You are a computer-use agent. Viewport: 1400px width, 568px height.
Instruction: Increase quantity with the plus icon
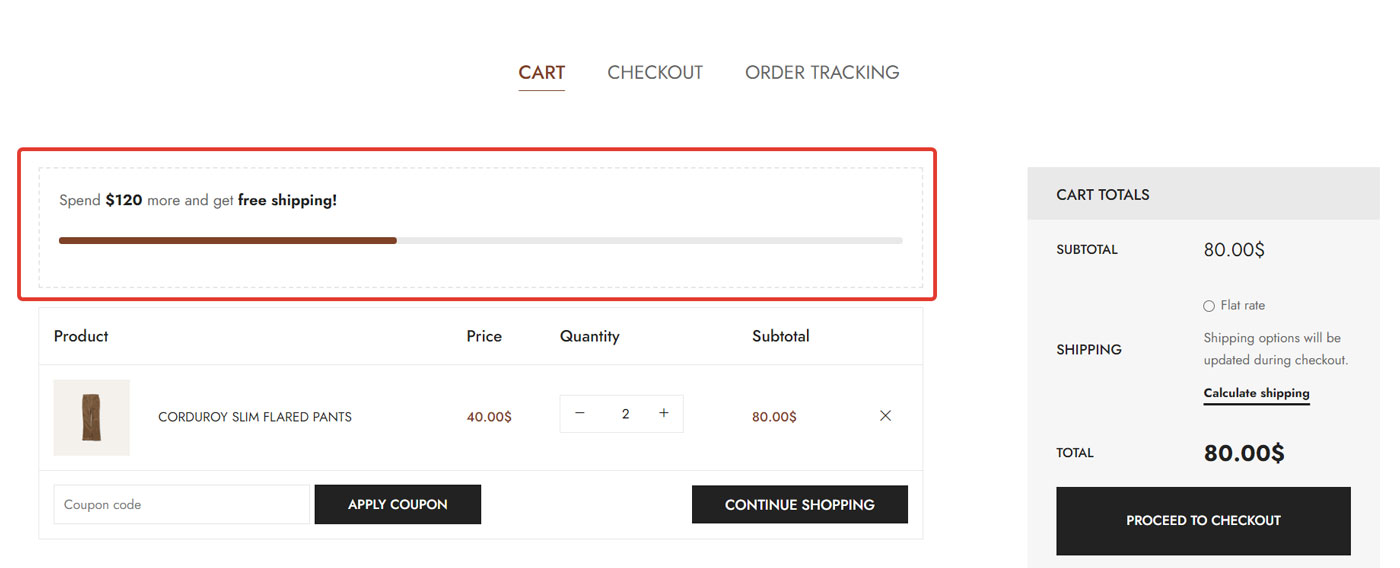663,413
